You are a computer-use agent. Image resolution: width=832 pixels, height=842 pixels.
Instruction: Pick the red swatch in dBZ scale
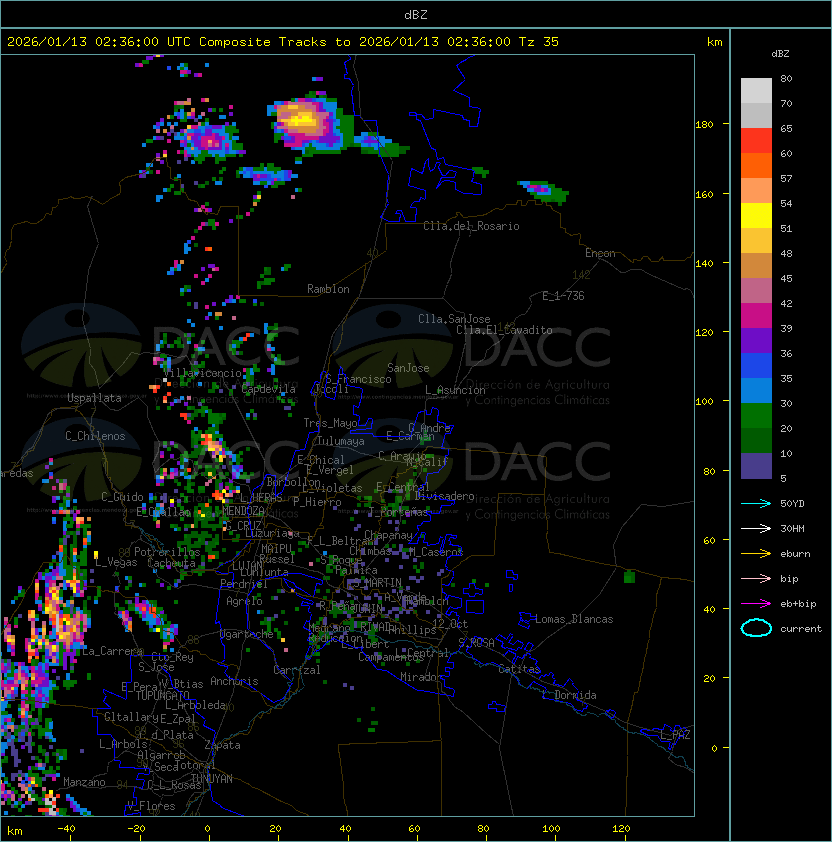(x=756, y=141)
